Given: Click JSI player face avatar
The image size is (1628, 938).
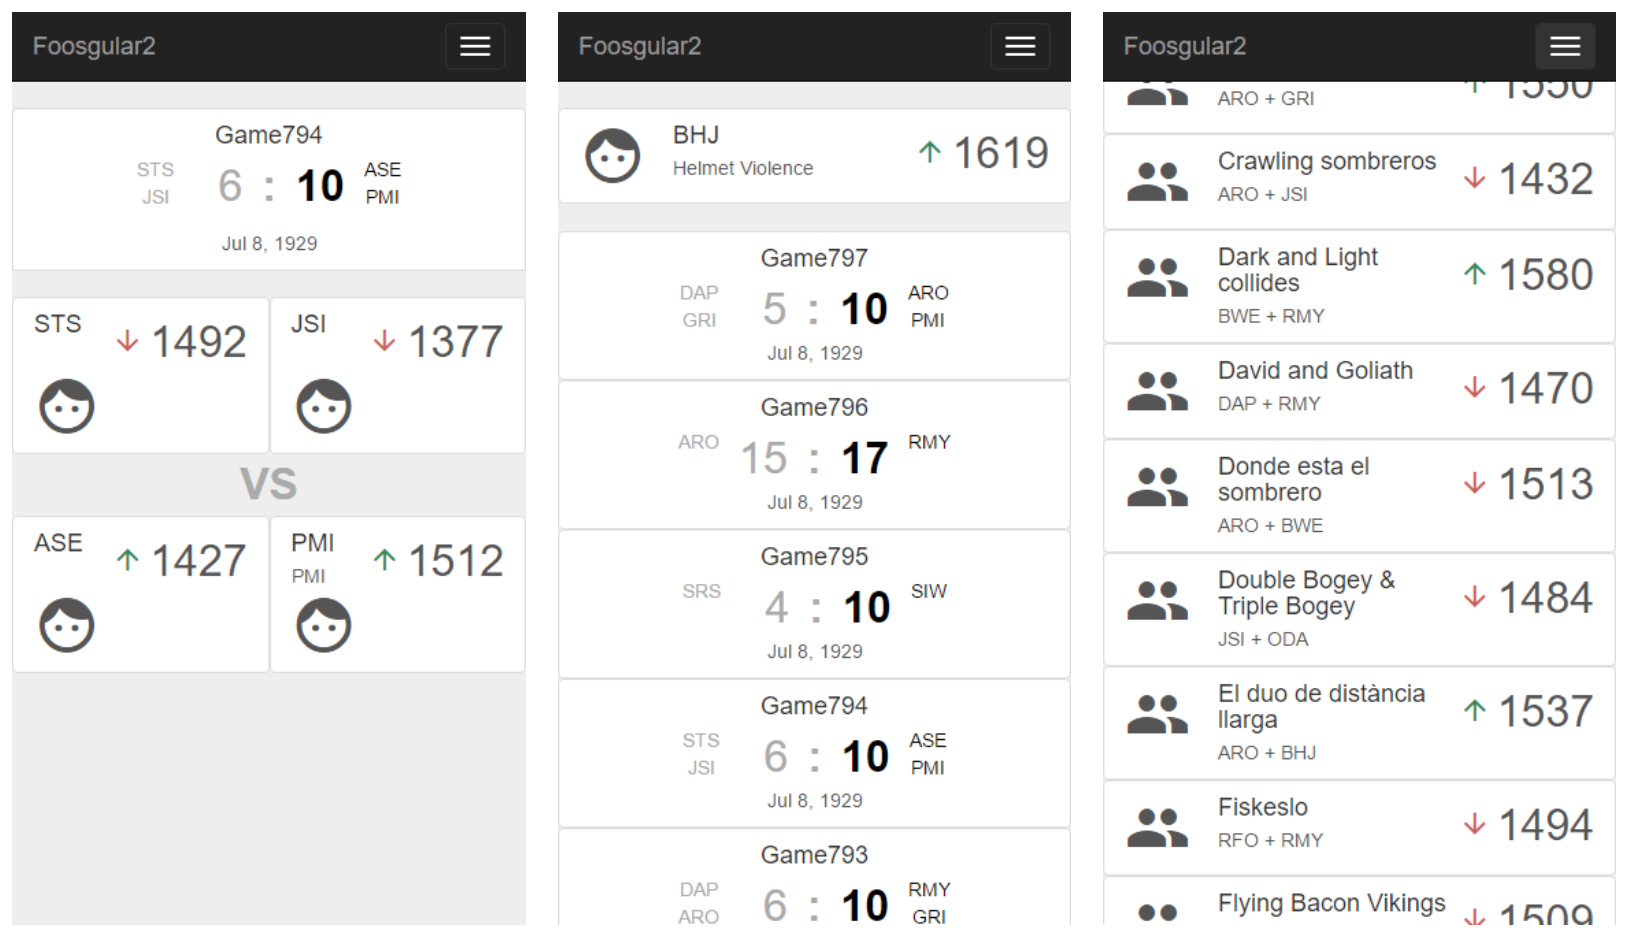Looking at the screenshot, I should click(x=324, y=406).
